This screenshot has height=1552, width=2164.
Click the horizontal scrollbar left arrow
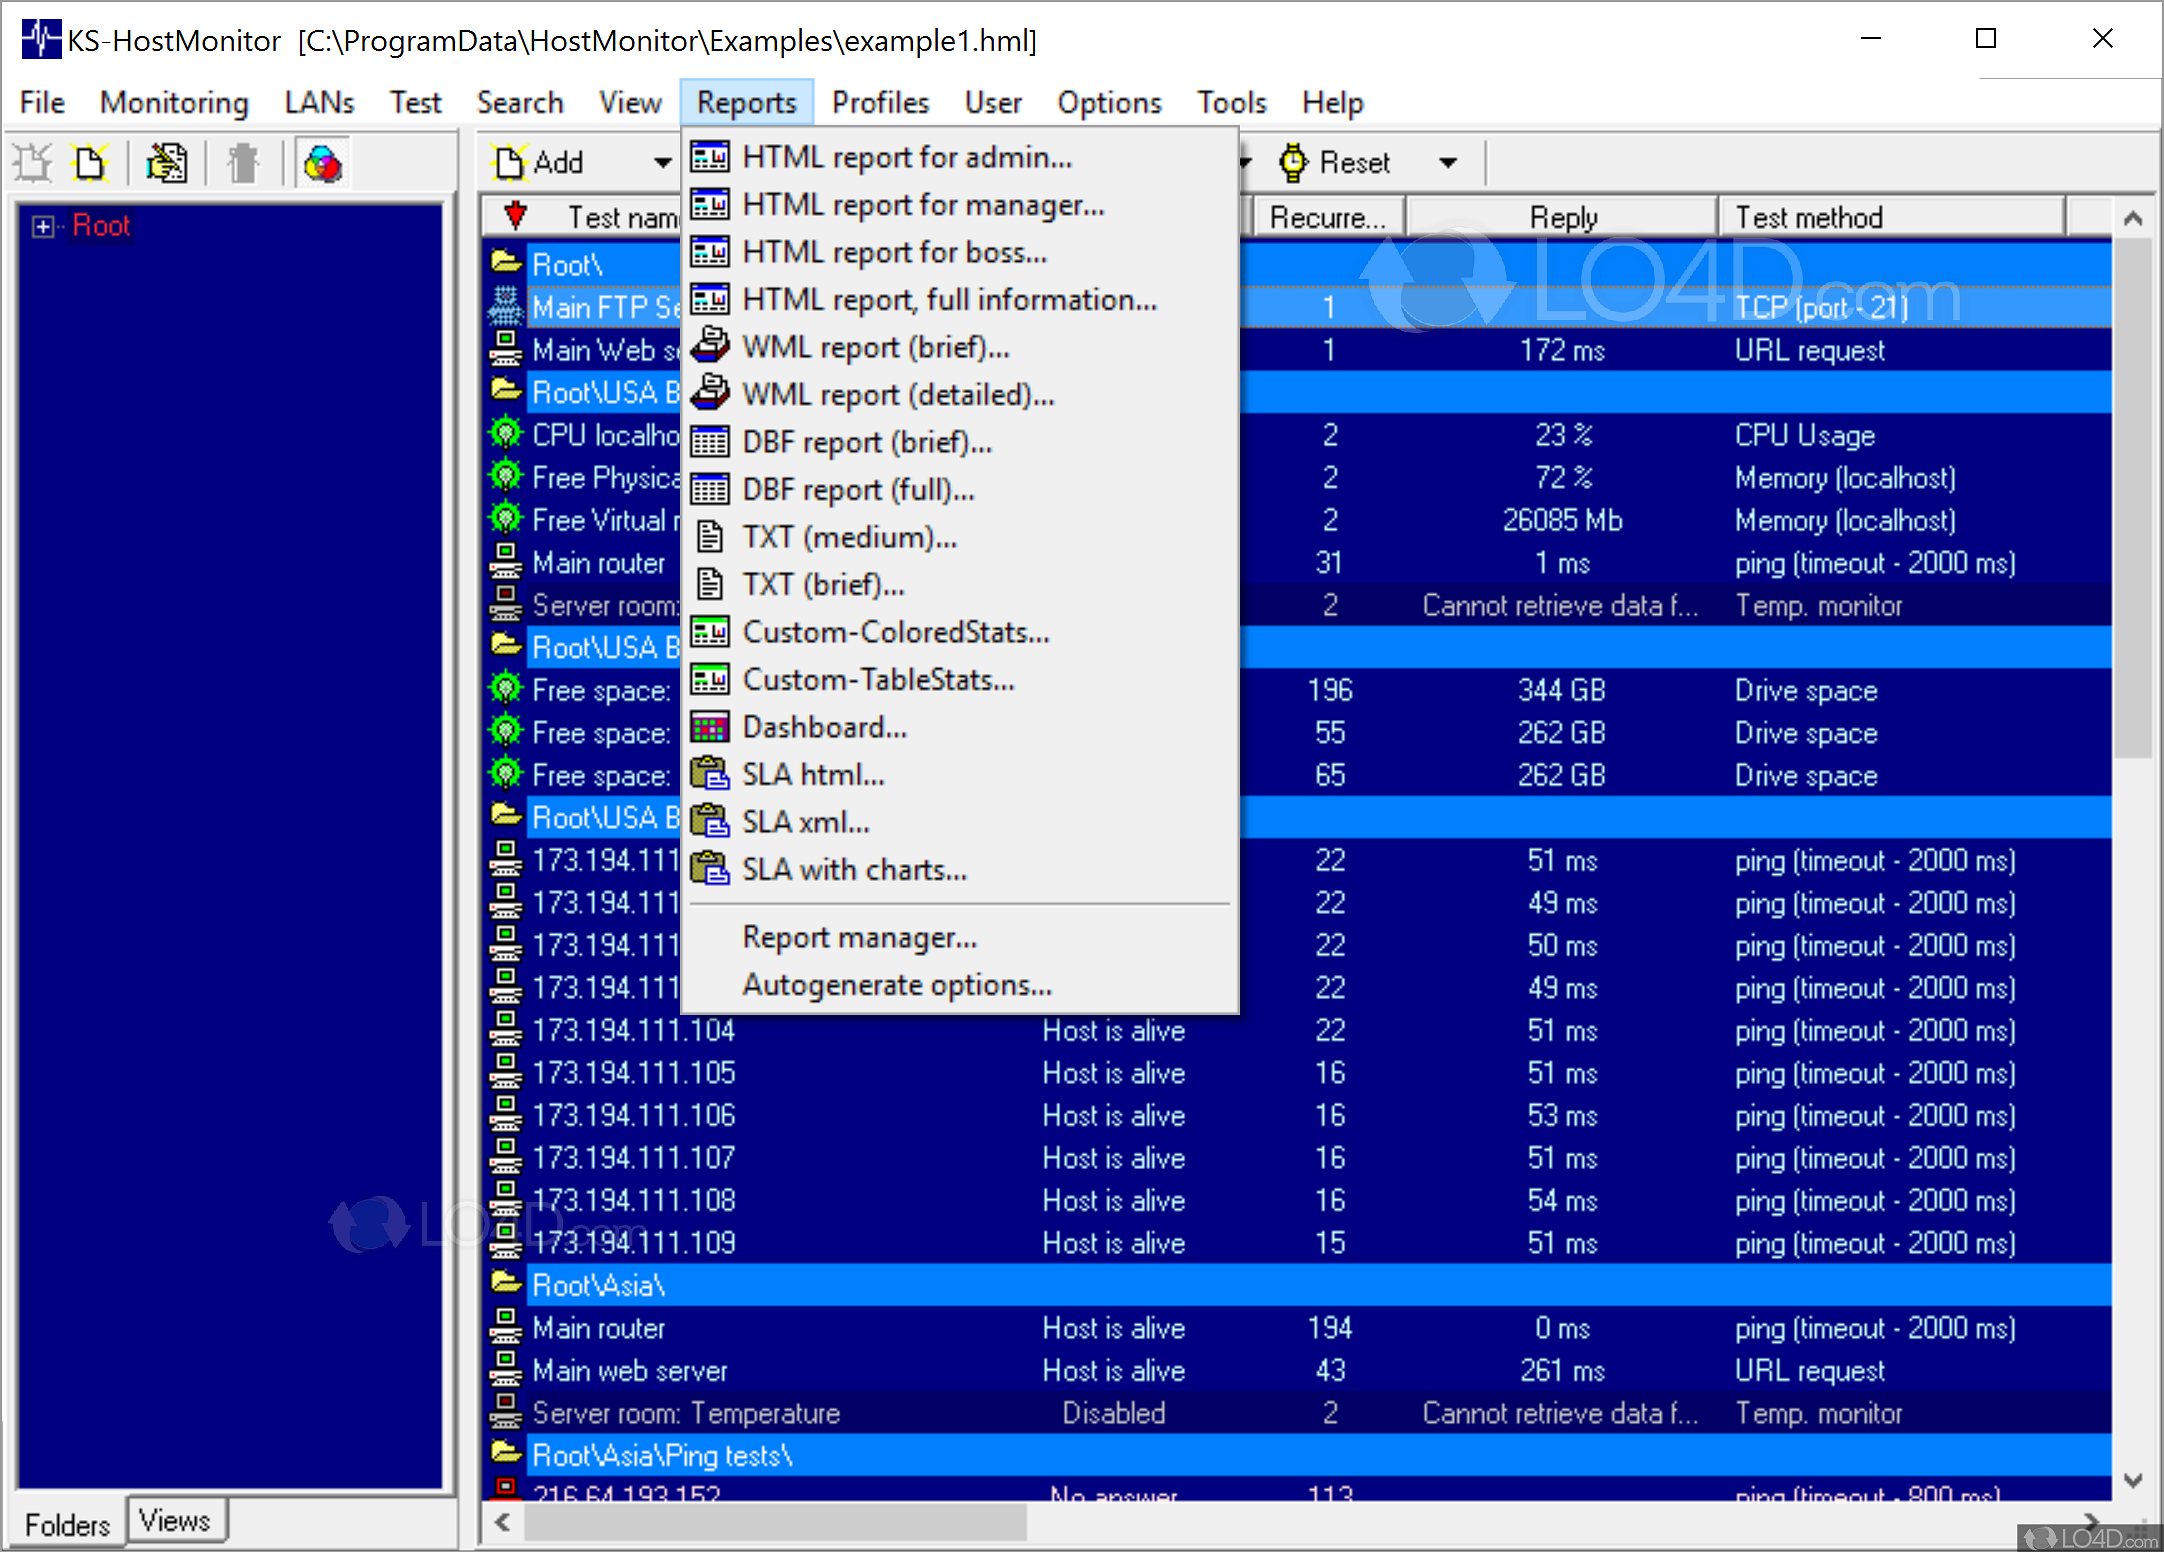tap(503, 1522)
